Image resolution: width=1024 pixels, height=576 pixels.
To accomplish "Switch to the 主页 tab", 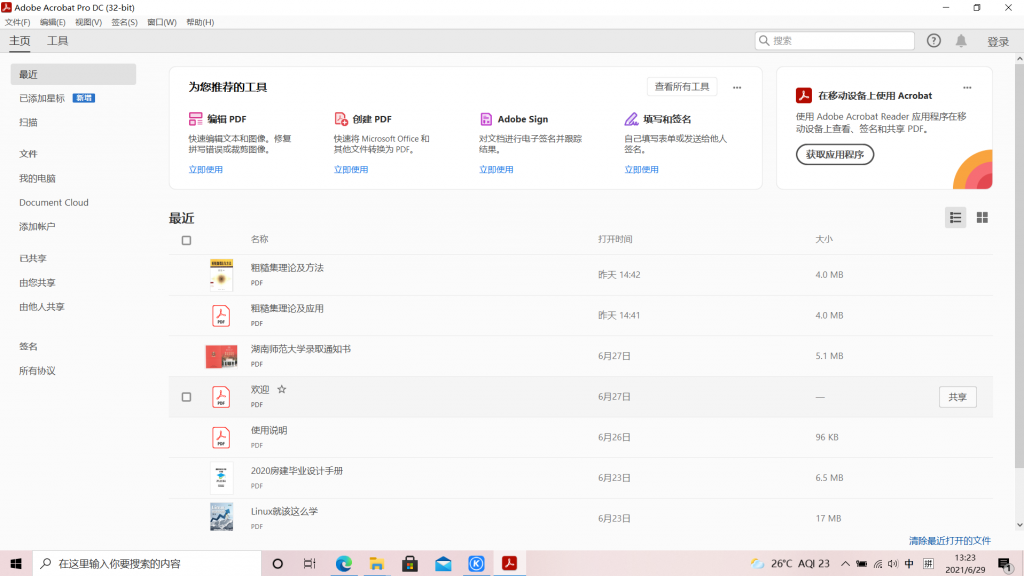I will (20, 40).
